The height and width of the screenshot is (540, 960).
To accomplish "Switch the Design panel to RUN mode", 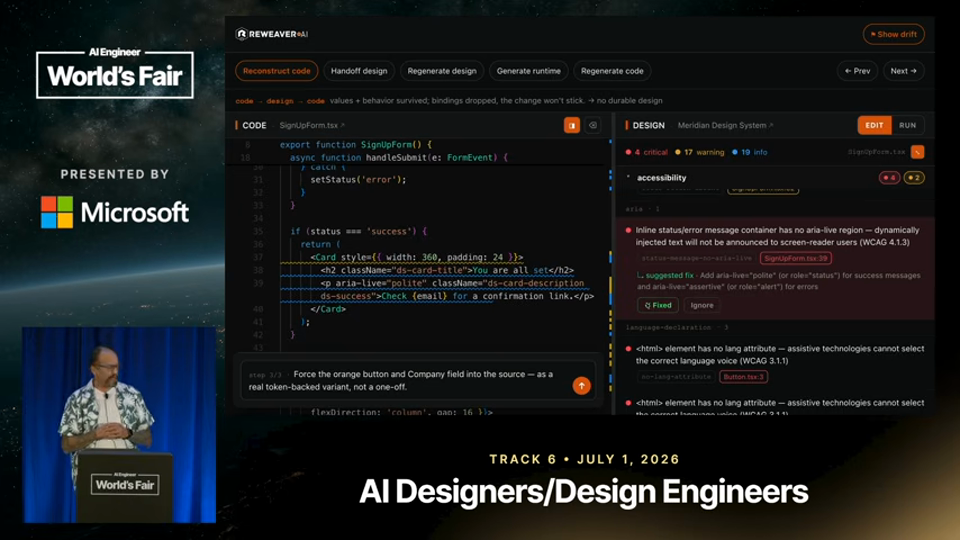I will 907,126.
